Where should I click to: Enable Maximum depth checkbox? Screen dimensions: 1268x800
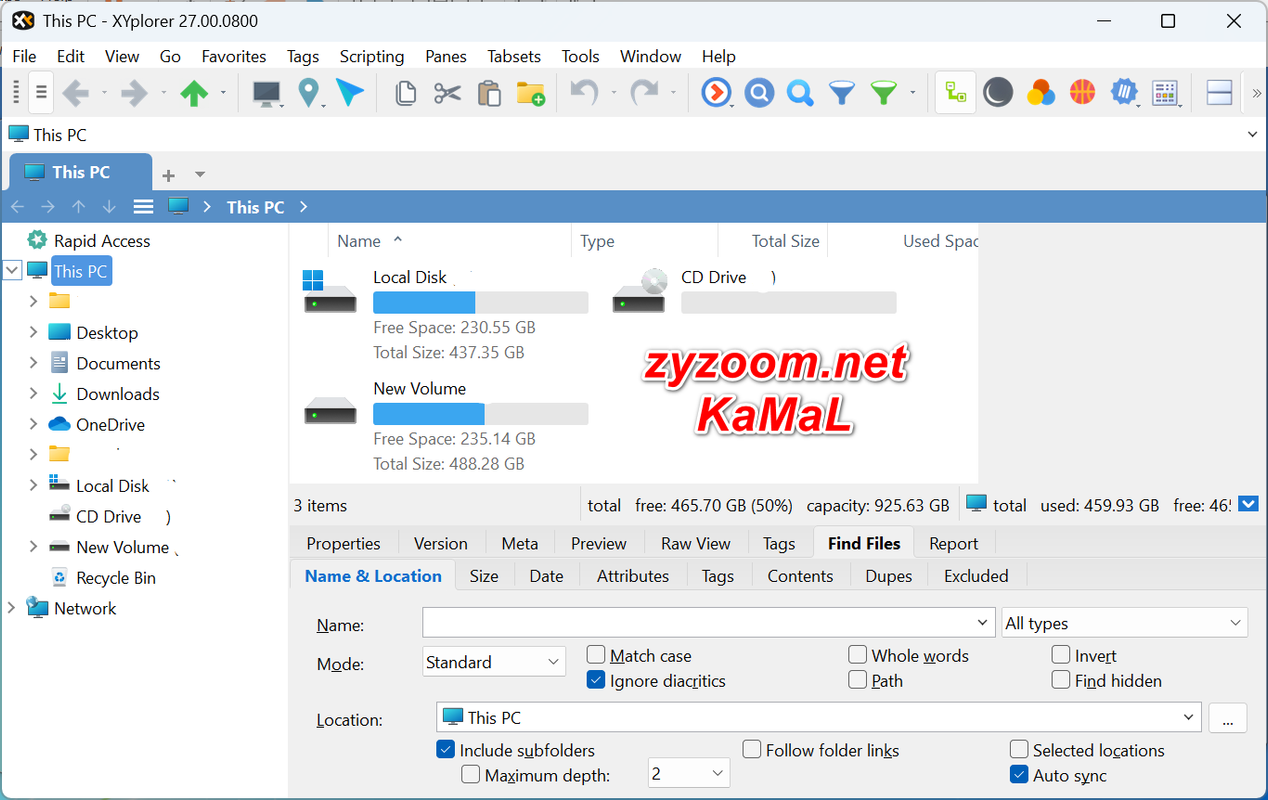pos(471,774)
